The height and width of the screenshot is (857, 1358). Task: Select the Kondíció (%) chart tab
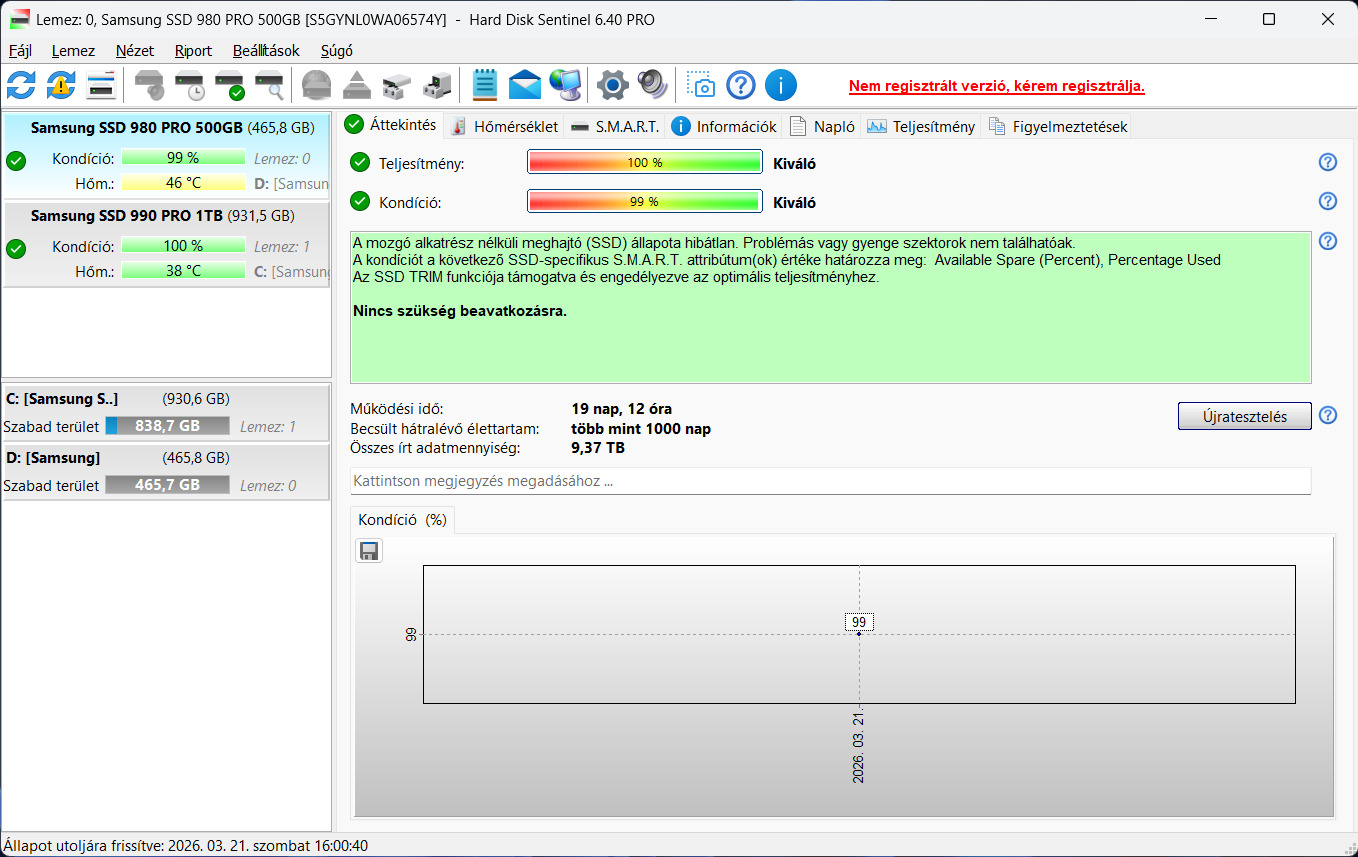click(402, 520)
